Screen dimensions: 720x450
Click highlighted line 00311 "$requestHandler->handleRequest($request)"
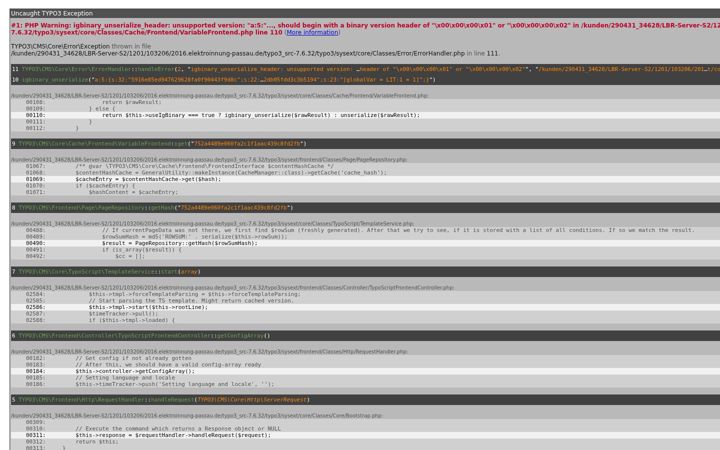click(x=365, y=435)
